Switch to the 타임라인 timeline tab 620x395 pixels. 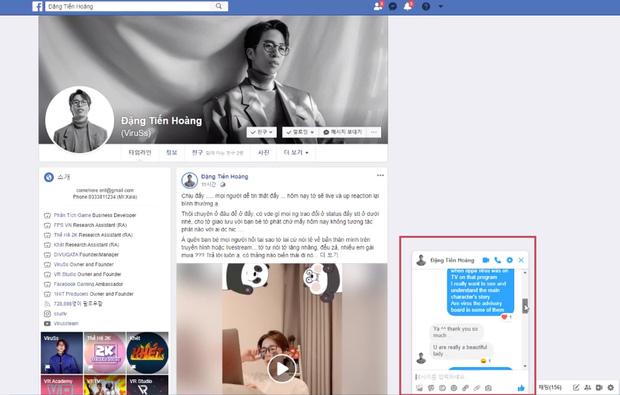coord(140,152)
